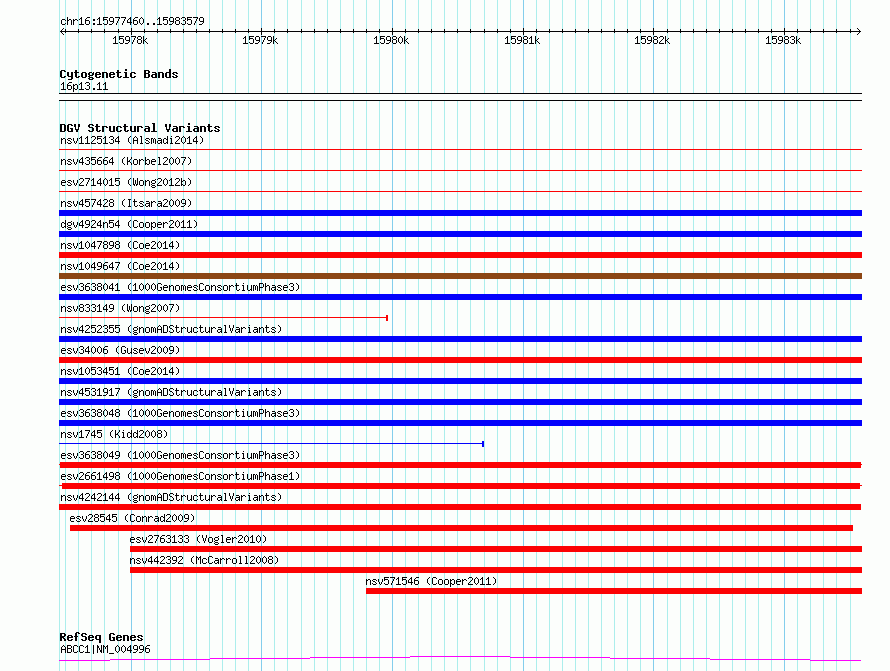Click the nsv1125134 (Alsmadi2014) variant label
The image size is (890, 671).
pos(132,140)
